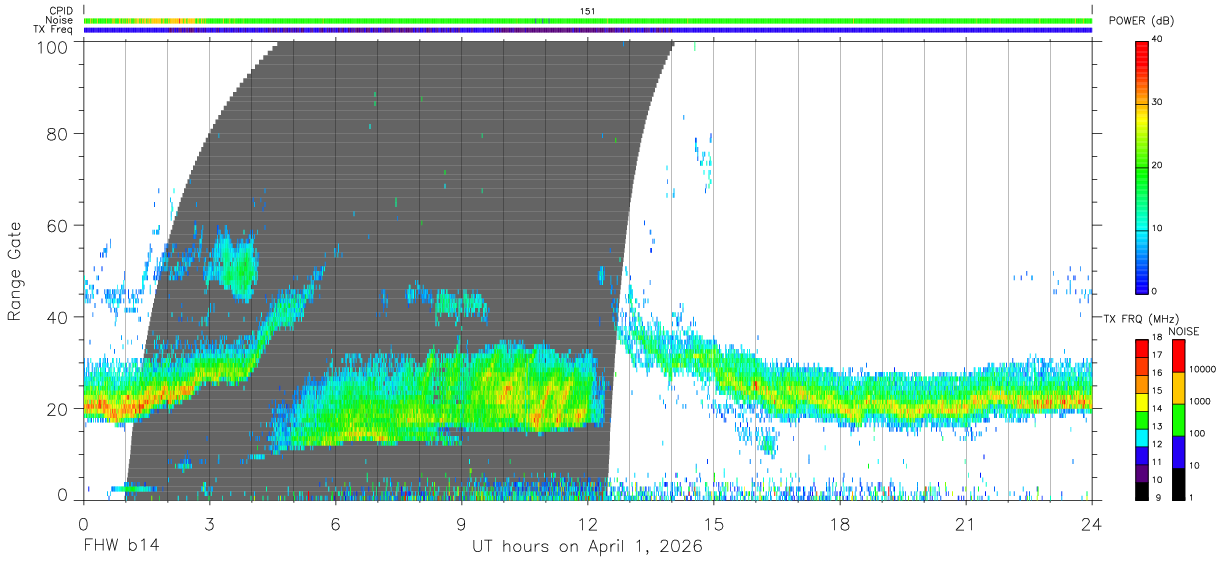Click the 60 tick on Range Gate axis

pos(58,226)
